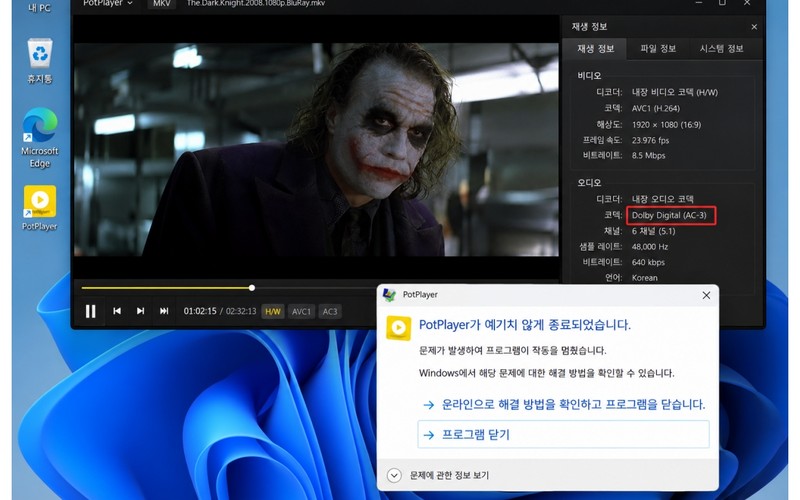Select the 640 kbps audio bitrate value
The width and height of the screenshot is (800, 500).
(648, 262)
